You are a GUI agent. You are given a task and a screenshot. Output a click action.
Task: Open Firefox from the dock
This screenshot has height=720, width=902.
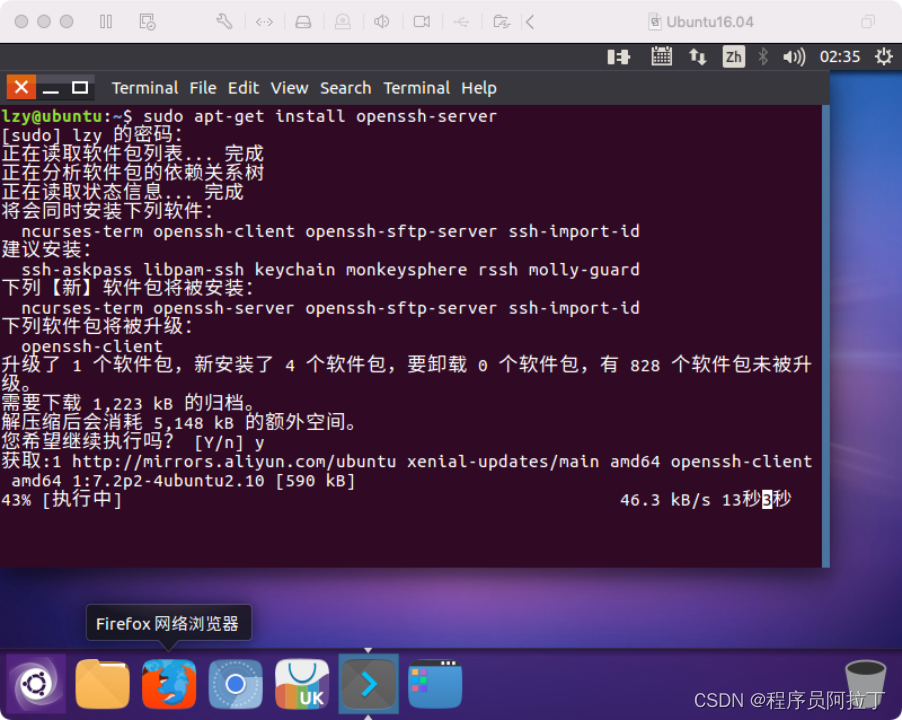click(x=169, y=685)
